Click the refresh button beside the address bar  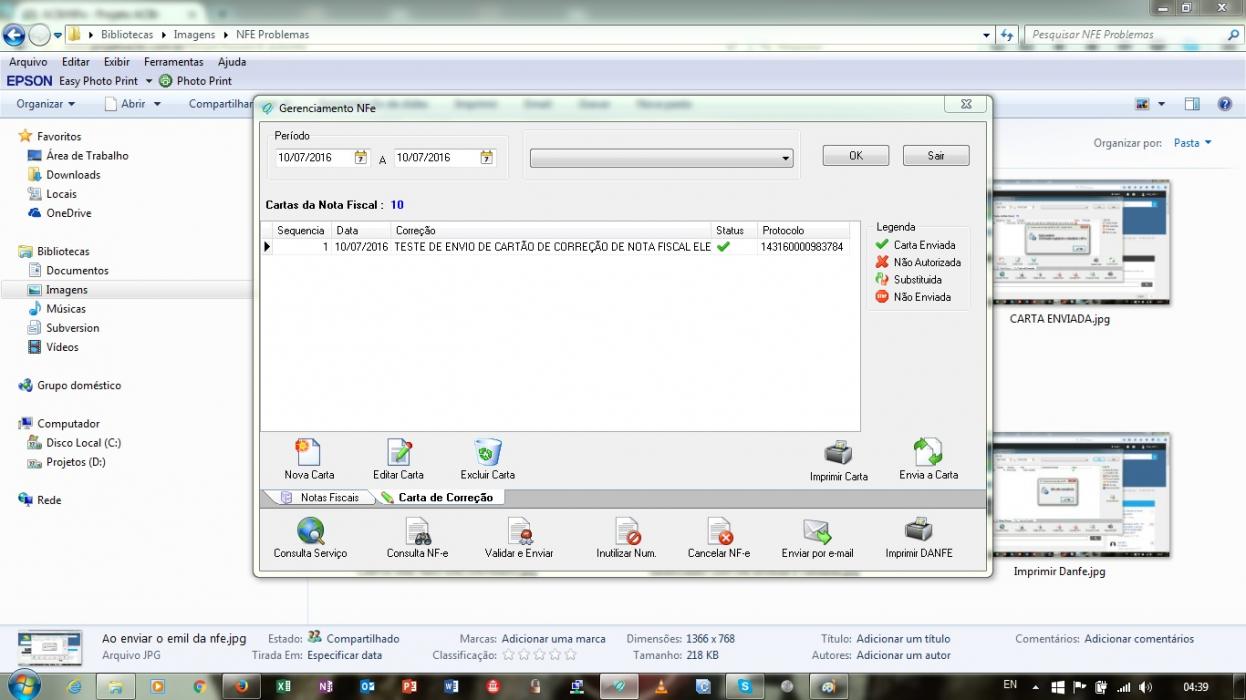click(1008, 35)
